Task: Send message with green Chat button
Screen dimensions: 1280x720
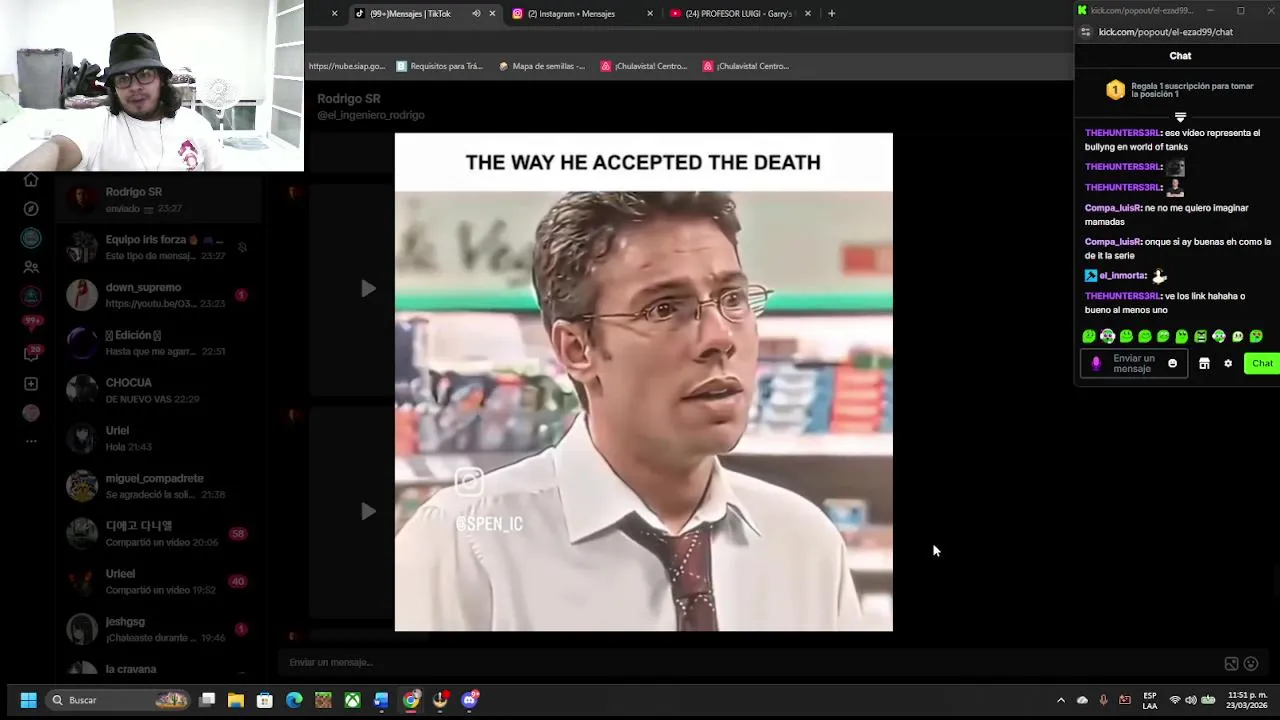Action: click(1262, 364)
